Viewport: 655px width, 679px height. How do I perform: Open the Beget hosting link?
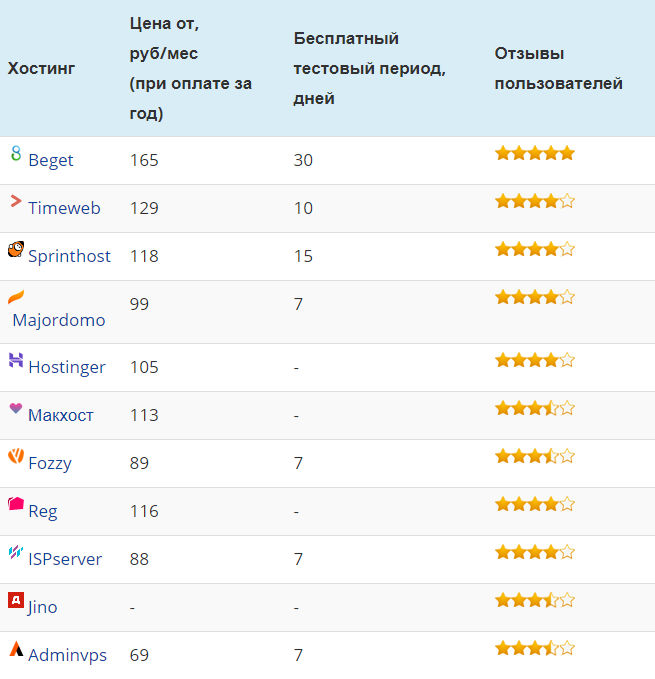(51, 161)
